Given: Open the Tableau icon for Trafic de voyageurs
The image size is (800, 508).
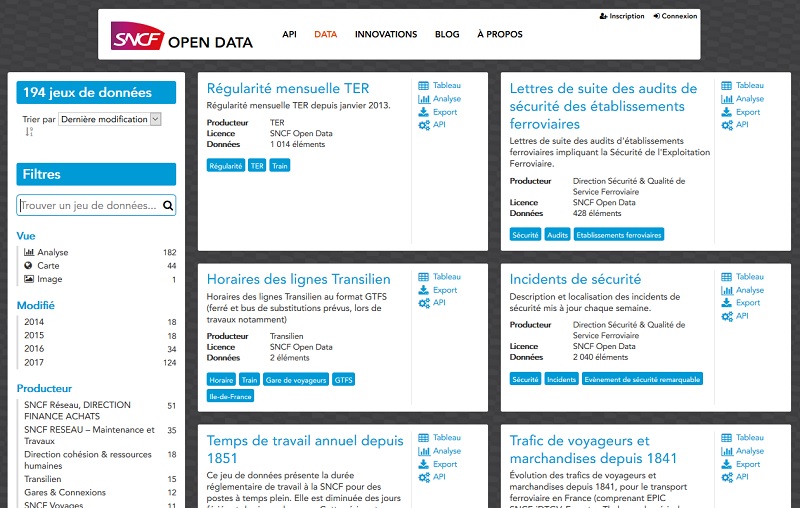Looking at the screenshot, I should (x=727, y=438).
